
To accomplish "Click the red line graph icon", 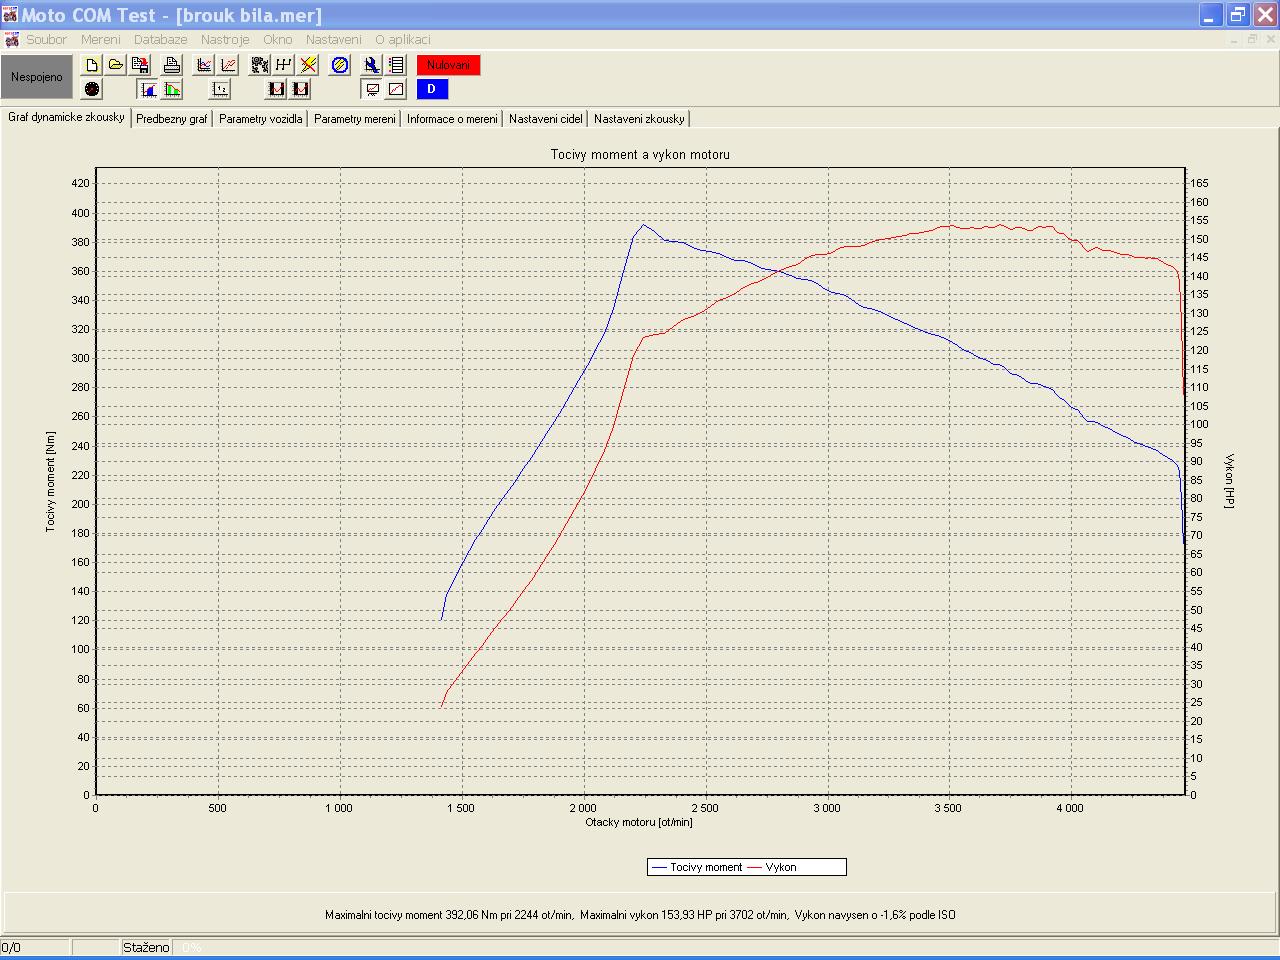I will [396, 89].
